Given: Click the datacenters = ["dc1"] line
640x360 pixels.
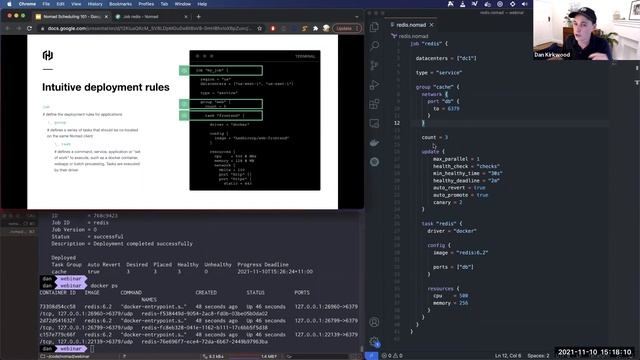Looking at the screenshot, I should 446,58.
